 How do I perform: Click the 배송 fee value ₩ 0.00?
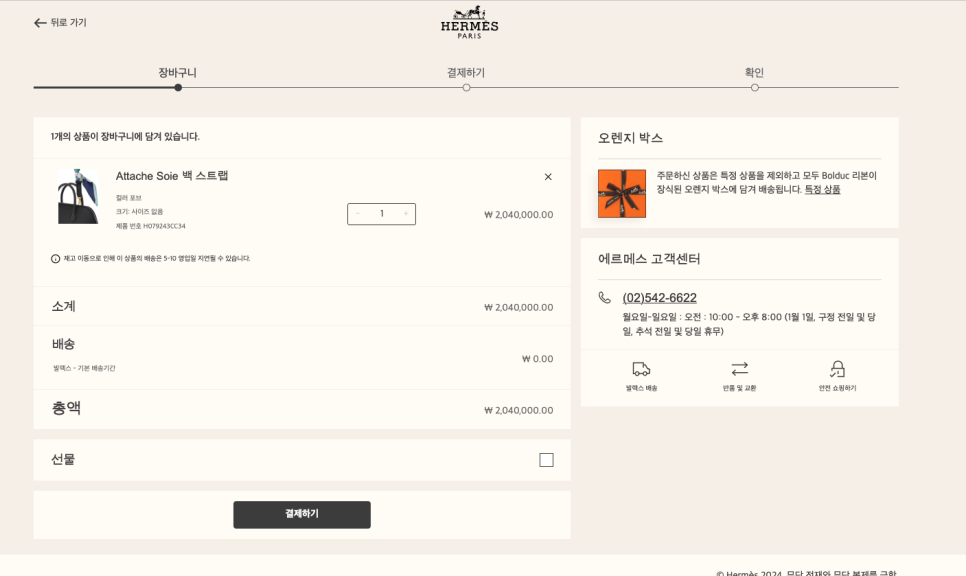click(537, 359)
